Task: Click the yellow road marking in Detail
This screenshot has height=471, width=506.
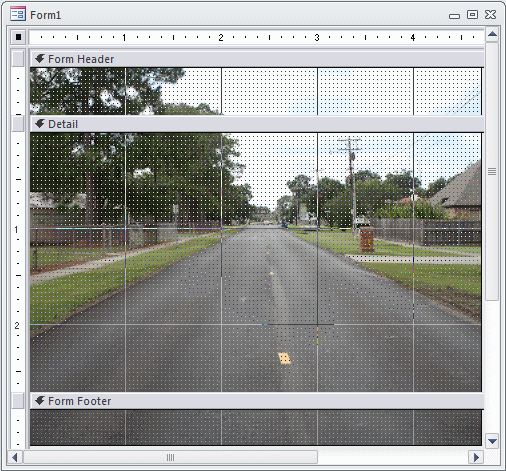Action: [284, 358]
